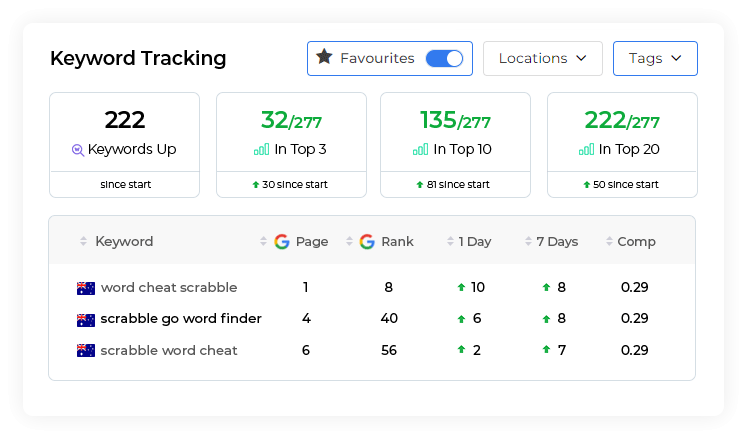Sort by Comp column arrows

(x=609, y=241)
